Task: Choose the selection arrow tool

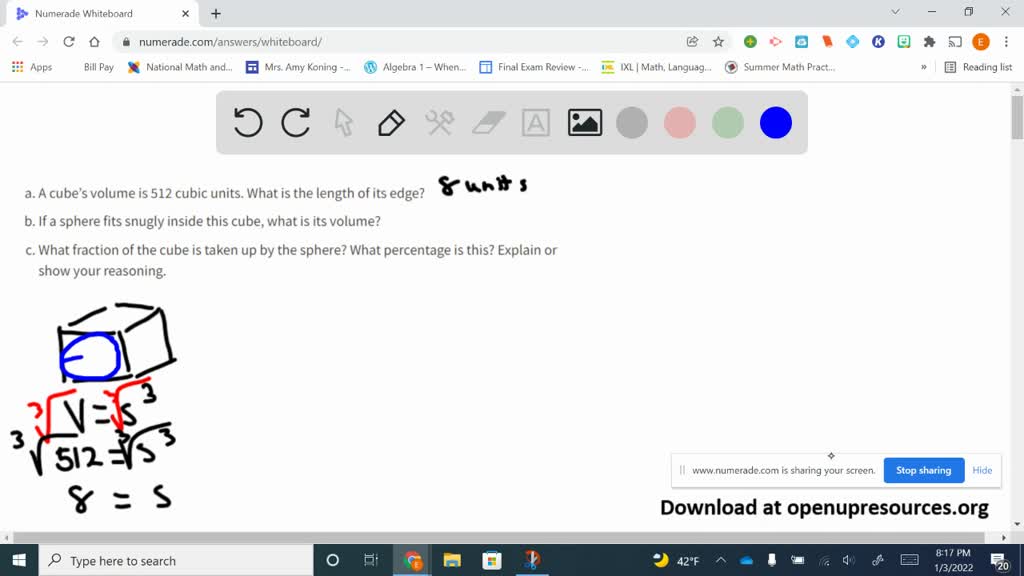Action: (x=343, y=122)
